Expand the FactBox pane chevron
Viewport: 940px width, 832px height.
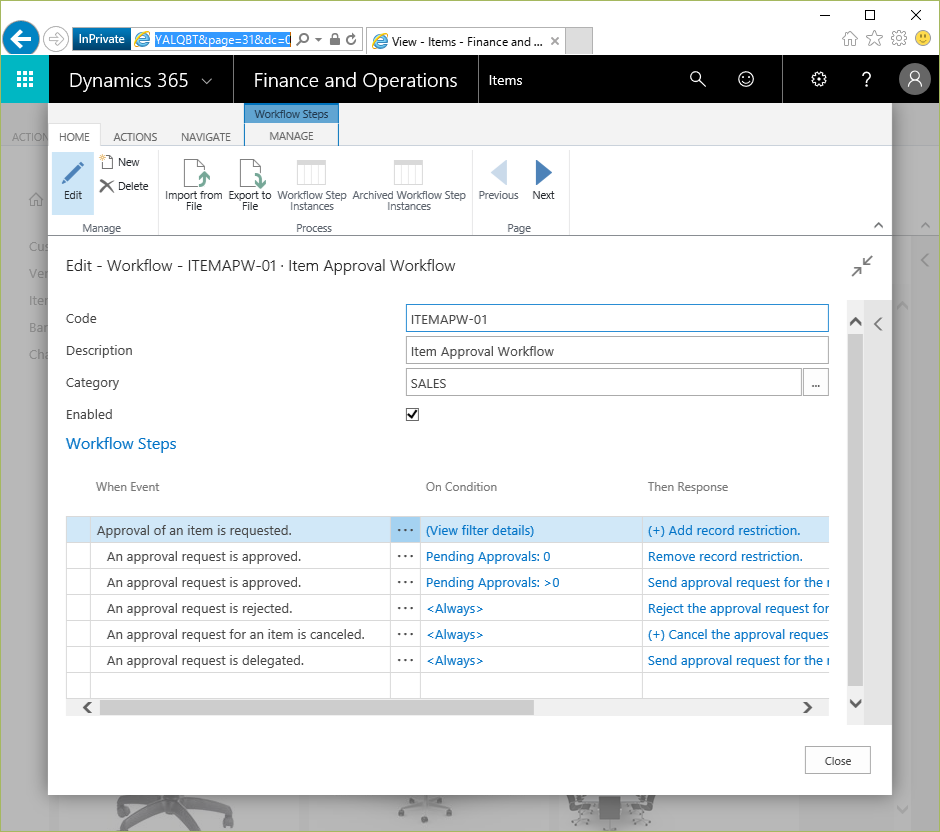point(878,324)
